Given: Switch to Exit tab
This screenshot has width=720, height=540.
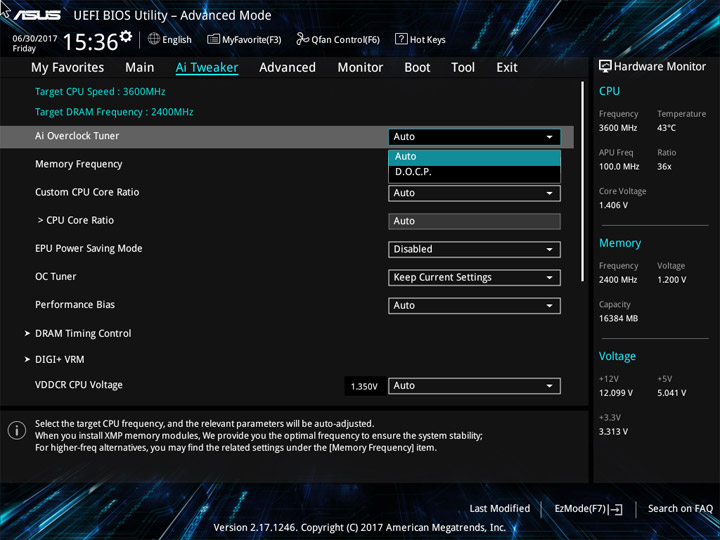Looking at the screenshot, I should coord(507,68).
